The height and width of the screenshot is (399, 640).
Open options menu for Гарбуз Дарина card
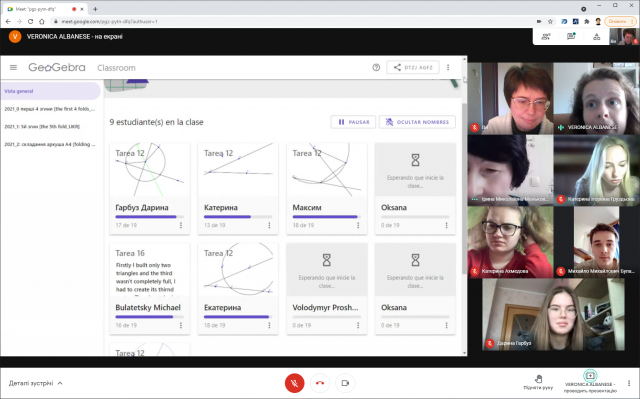pyautogui.click(x=181, y=225)
